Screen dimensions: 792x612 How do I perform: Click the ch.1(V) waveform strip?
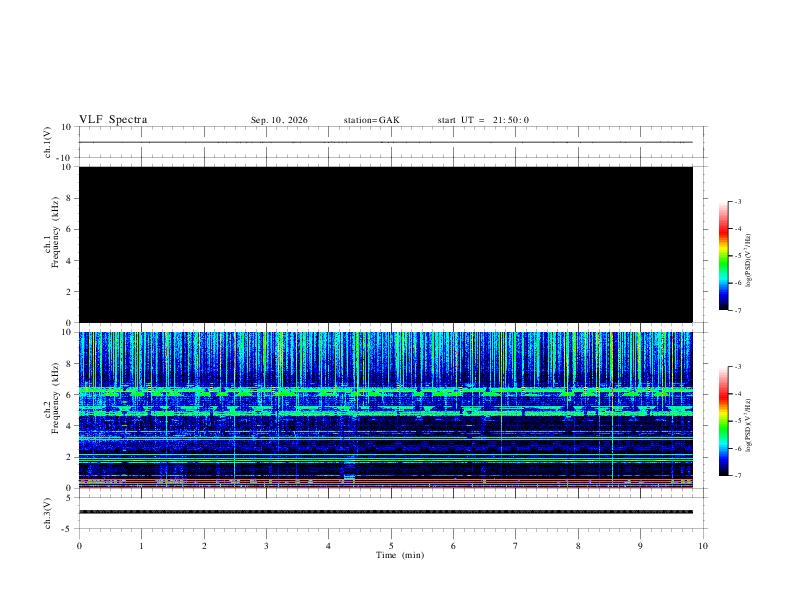click(x=386, y=142)
